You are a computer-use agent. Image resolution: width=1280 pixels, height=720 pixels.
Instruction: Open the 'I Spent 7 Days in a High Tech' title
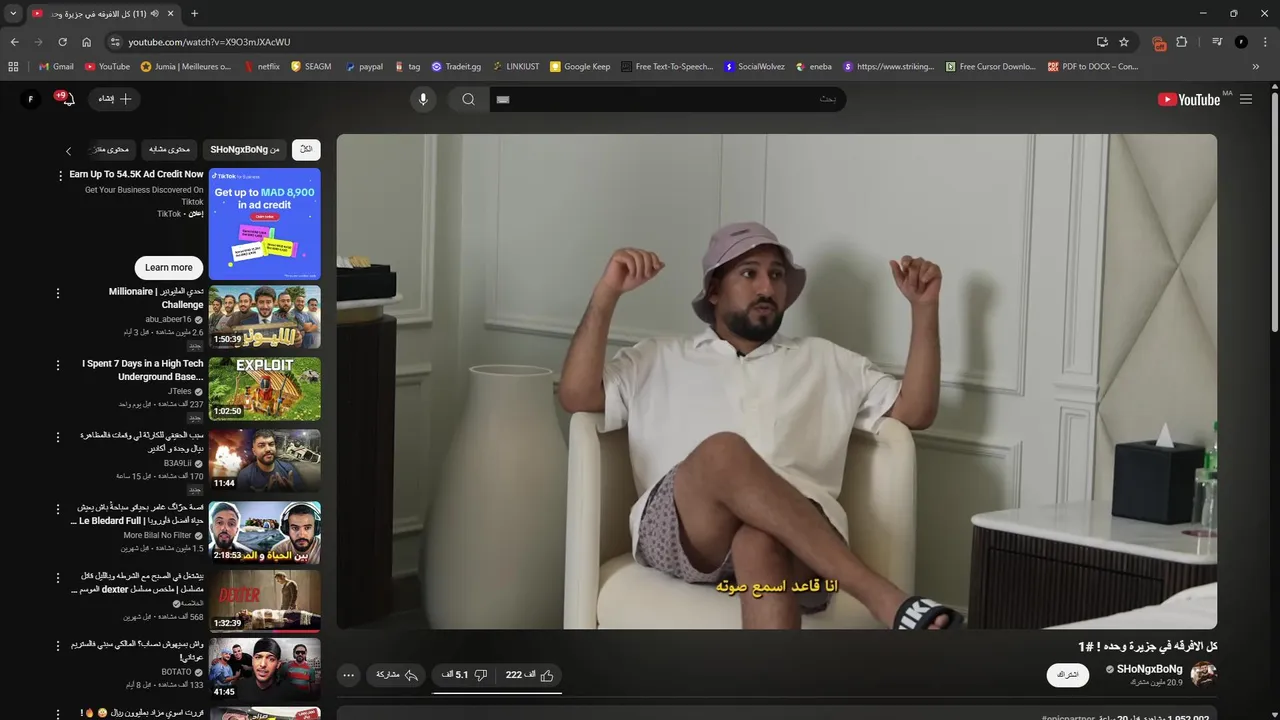pyautogui.click(x=142, y=370)
